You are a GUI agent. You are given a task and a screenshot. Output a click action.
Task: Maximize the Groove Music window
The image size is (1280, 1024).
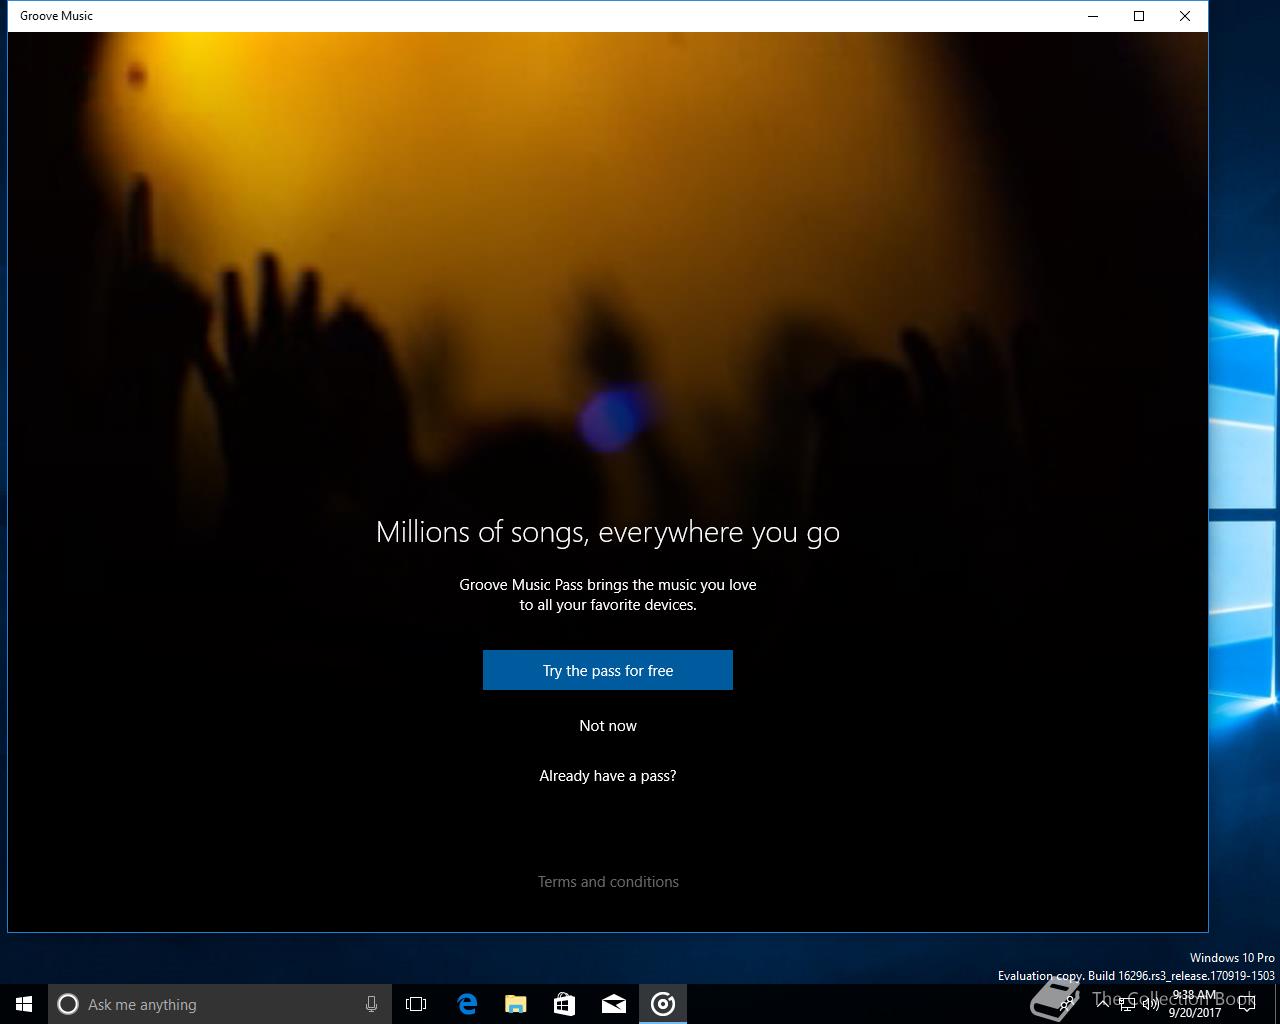(1139, 16)
